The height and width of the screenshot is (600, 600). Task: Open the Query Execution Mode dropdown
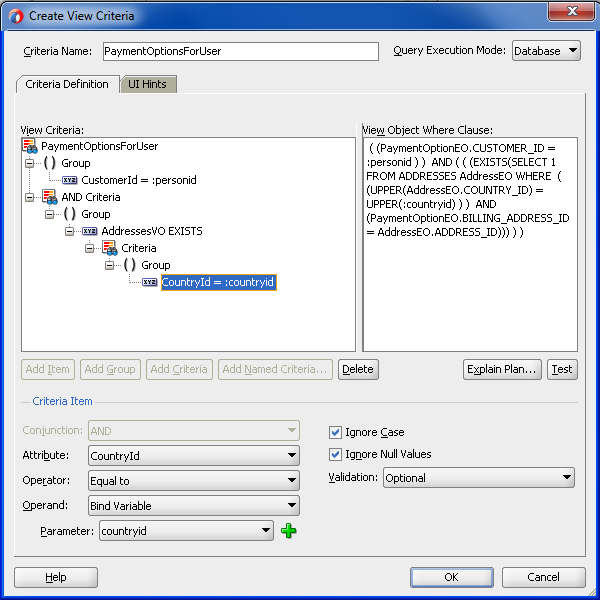[x=546, y=51]
